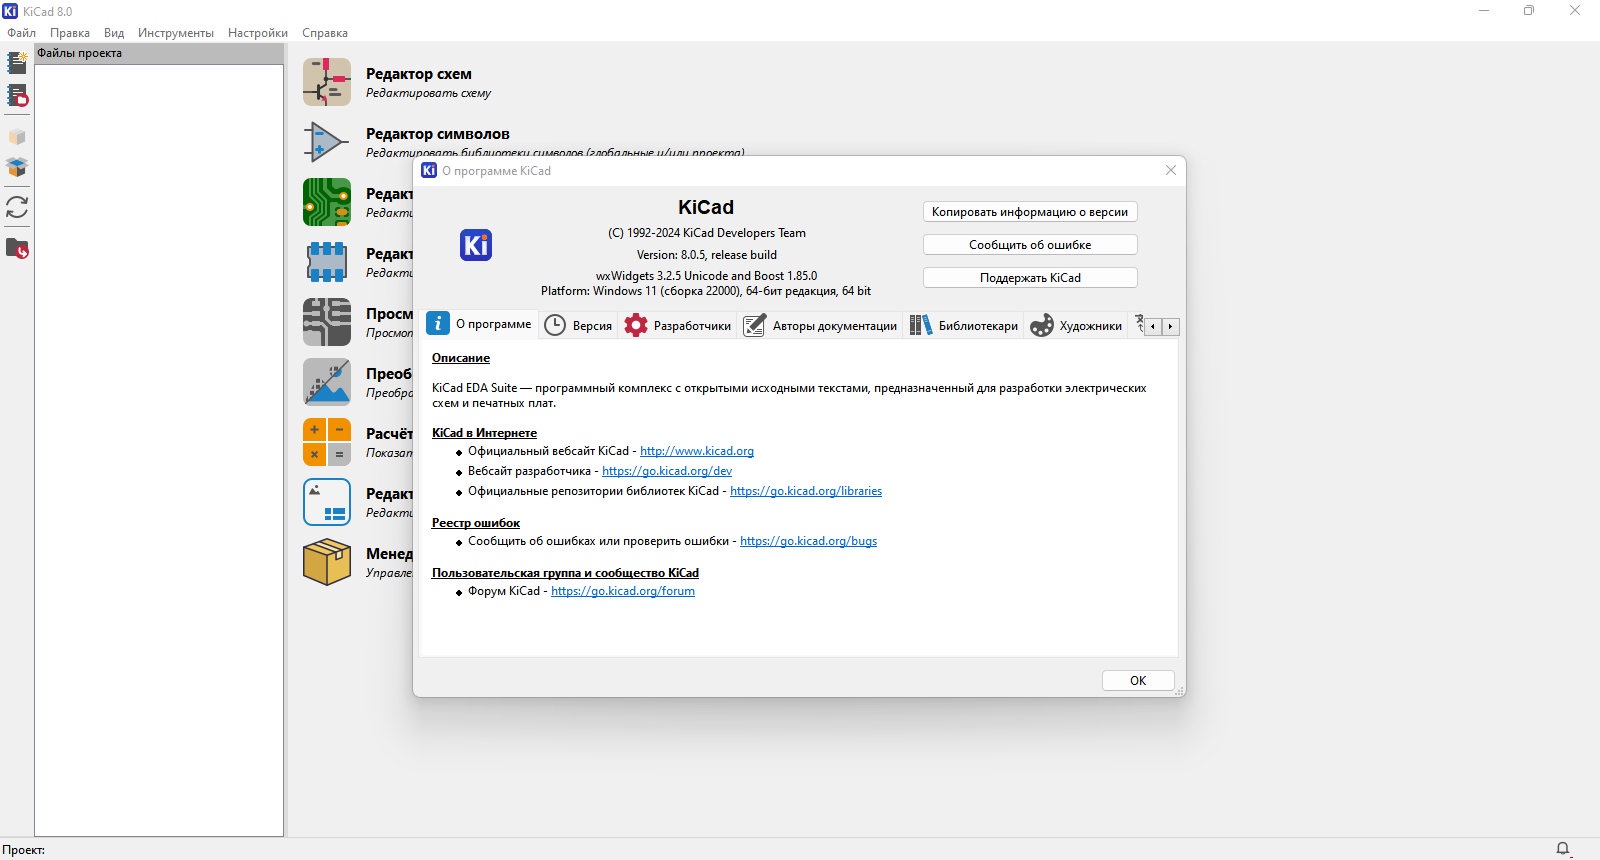Open the https://go.kicad.org/dev link
The width and height of the screenshot is (1600, 860).
tap(667, 471)
